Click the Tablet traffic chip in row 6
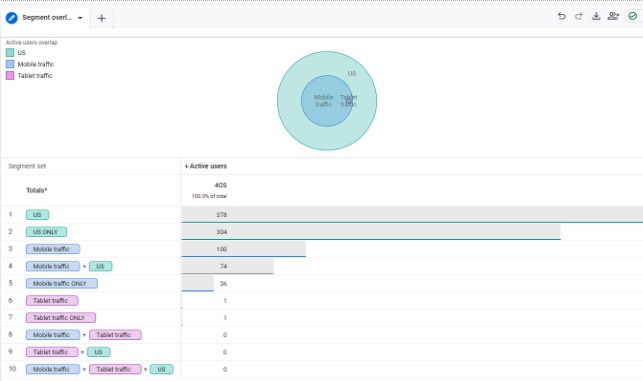The width and height of the screenshot is (643, 381). point(52,301)
